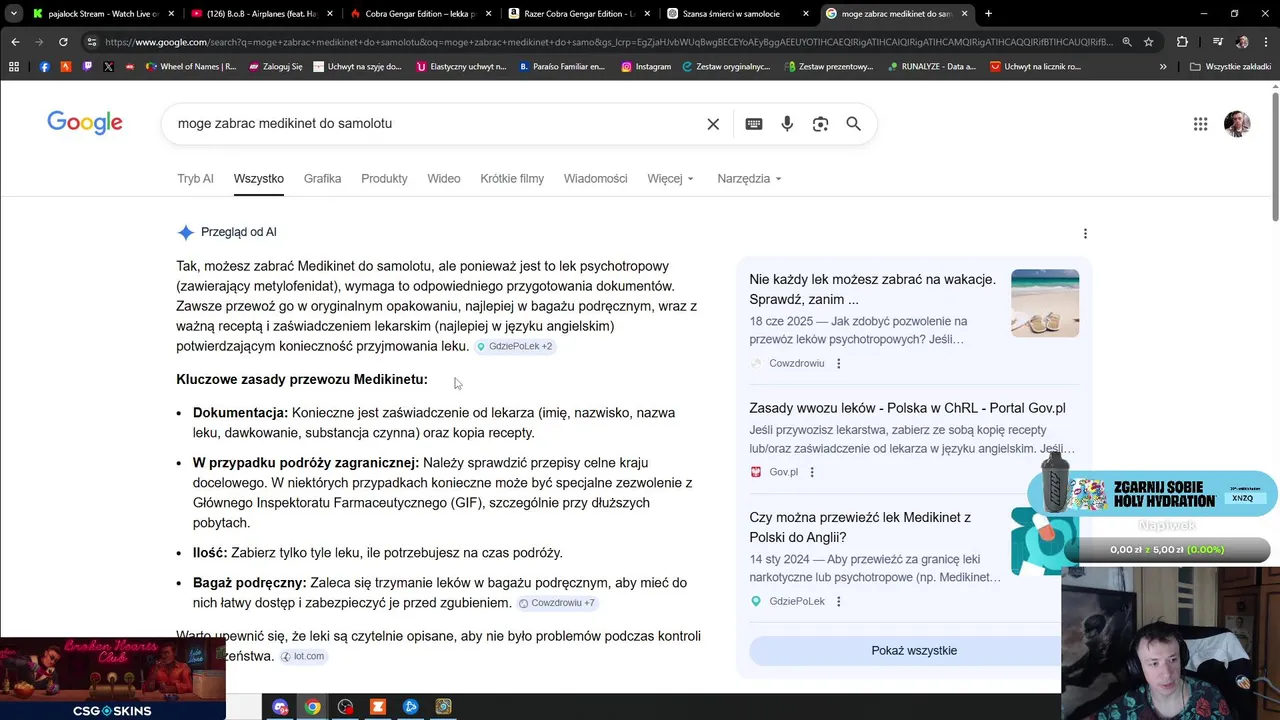This screenshot has height=720, width=1280.
Task: Open options for the Gov.pl source
Action: click(x=811, y=472)
